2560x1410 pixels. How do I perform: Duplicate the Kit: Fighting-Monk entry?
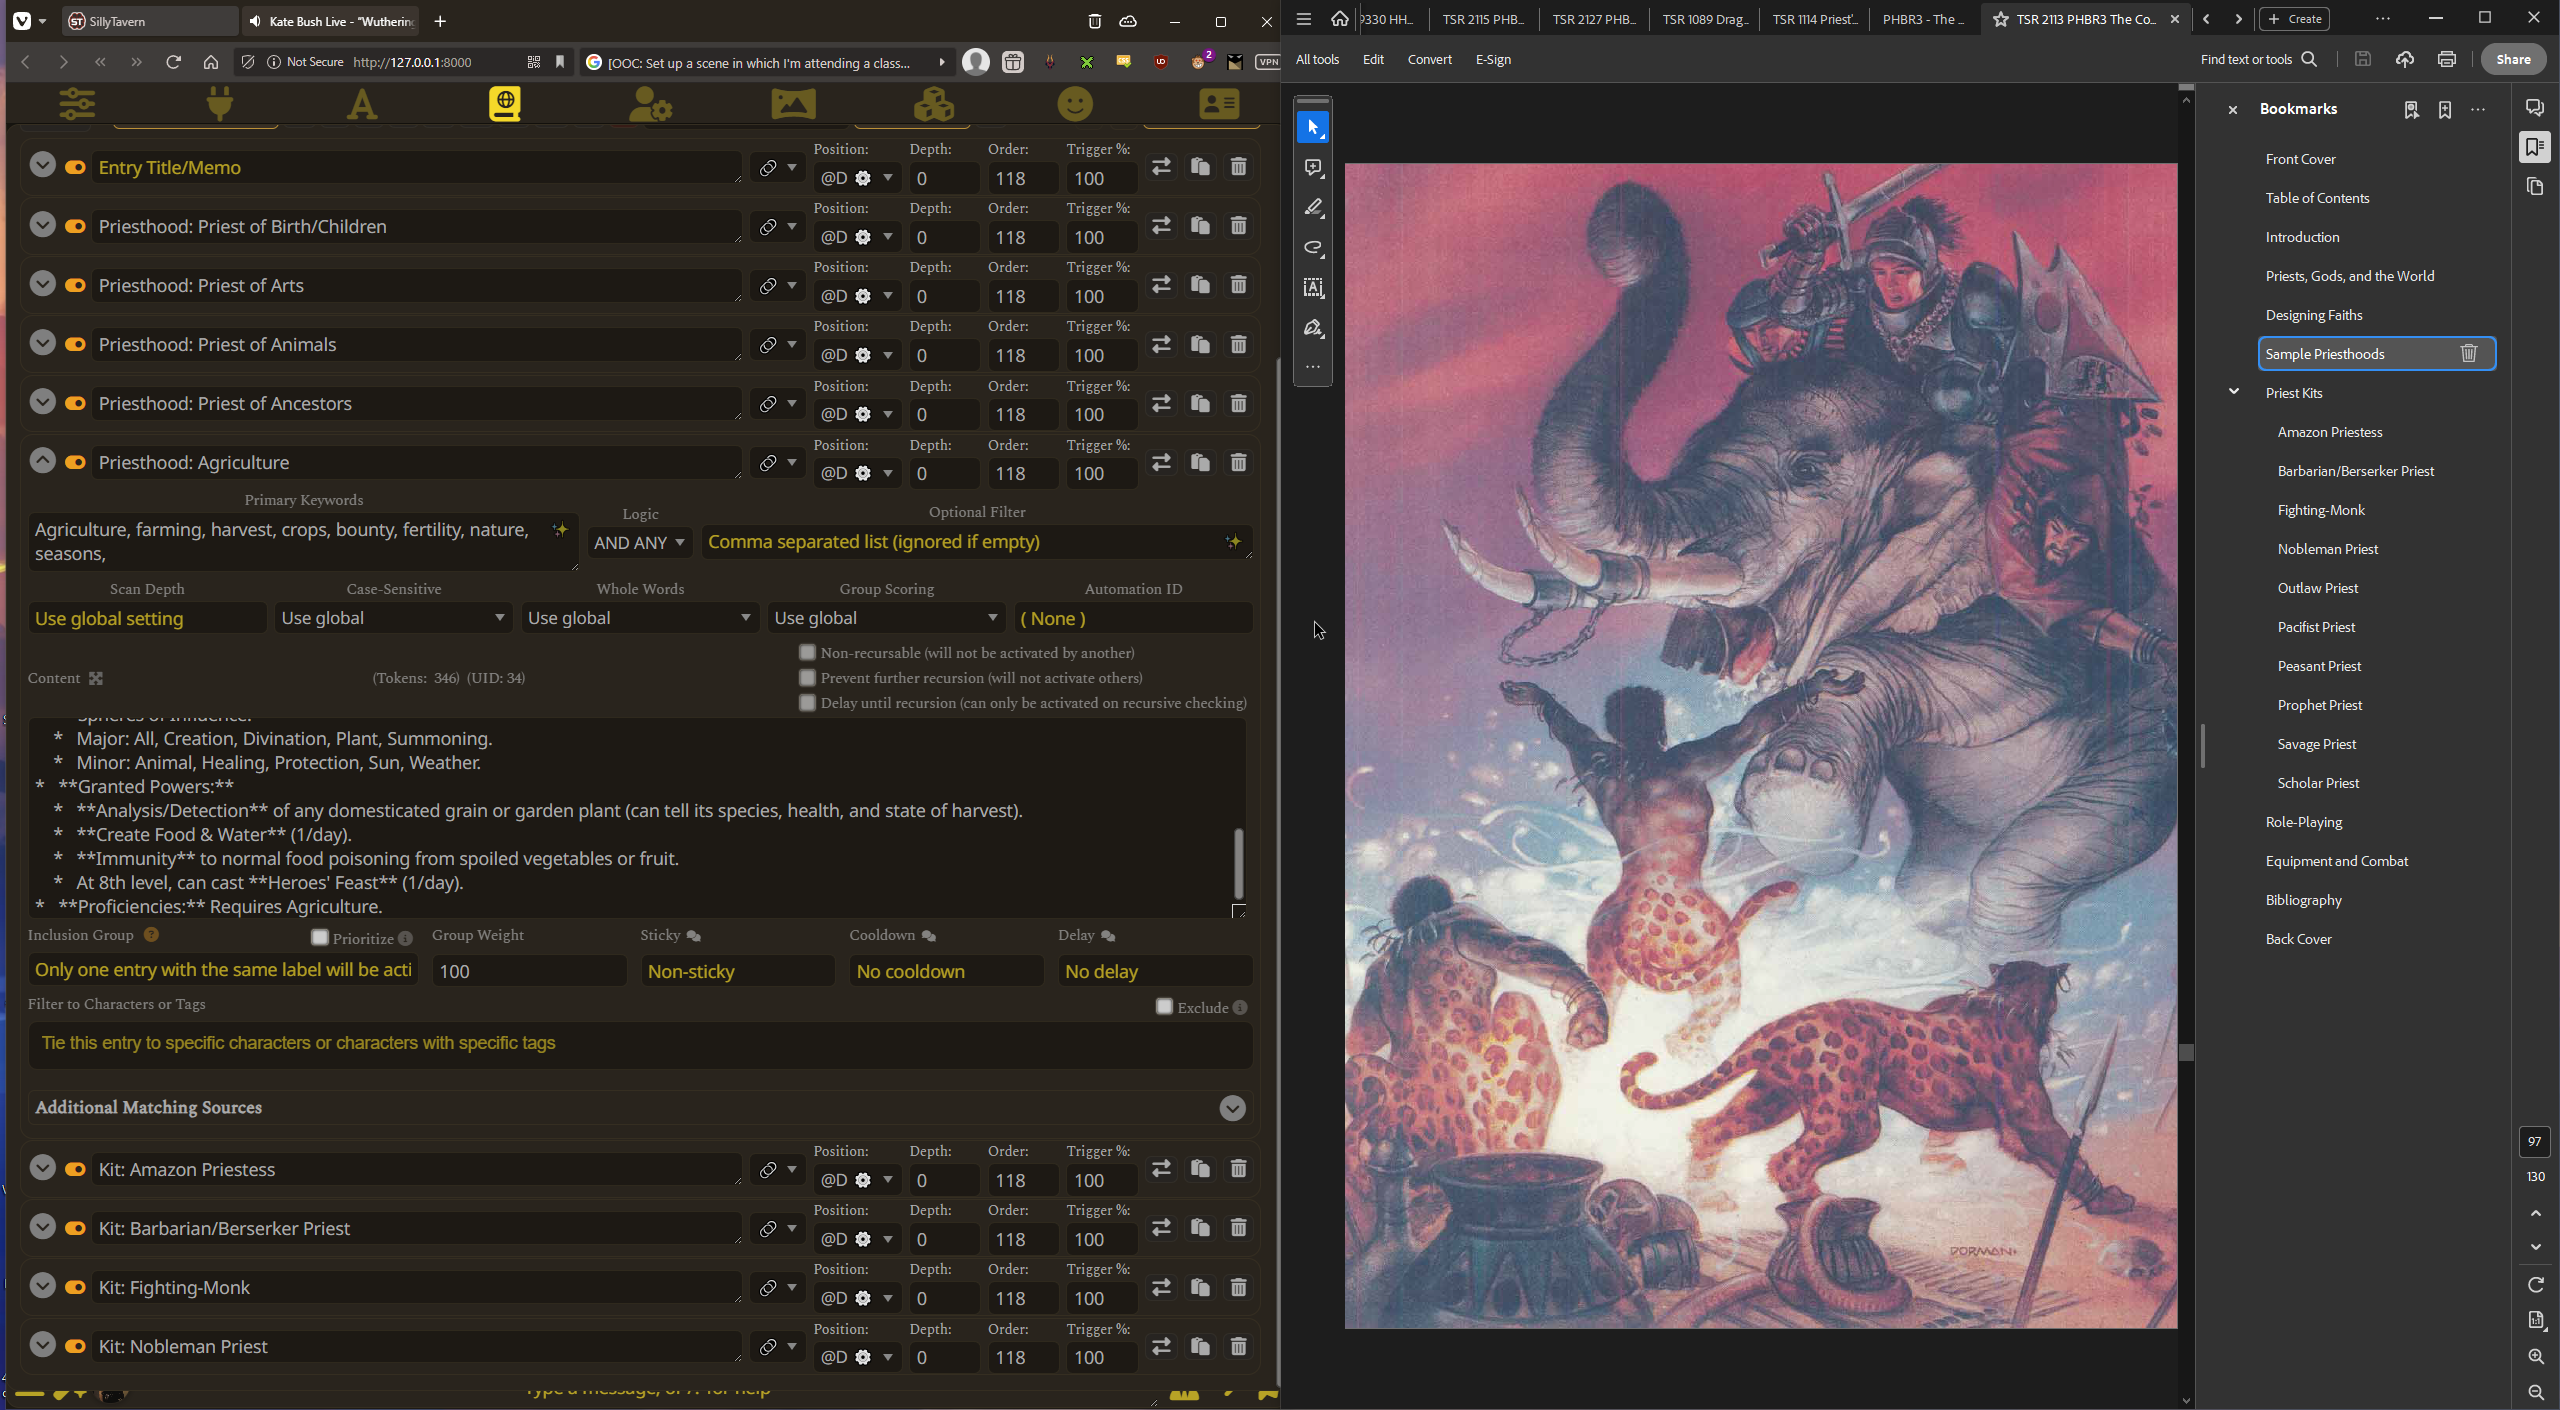click(1200, 1287)
